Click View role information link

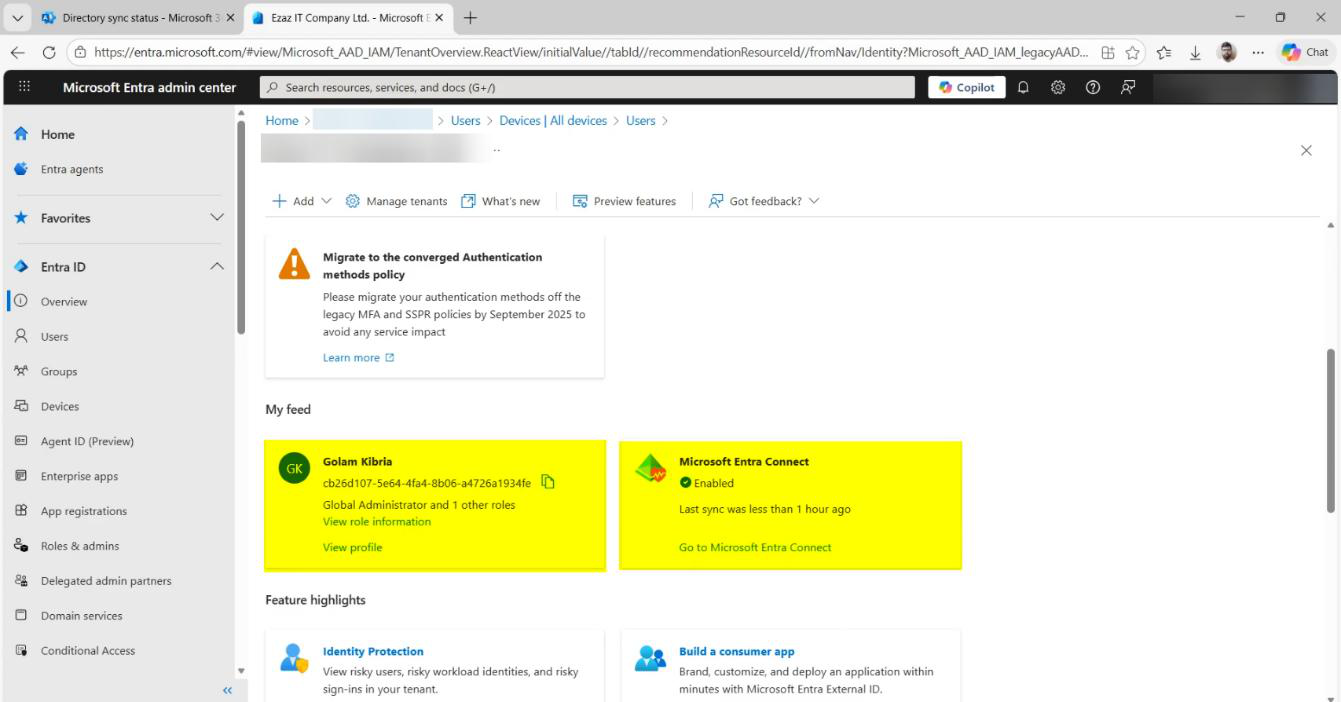377,522
